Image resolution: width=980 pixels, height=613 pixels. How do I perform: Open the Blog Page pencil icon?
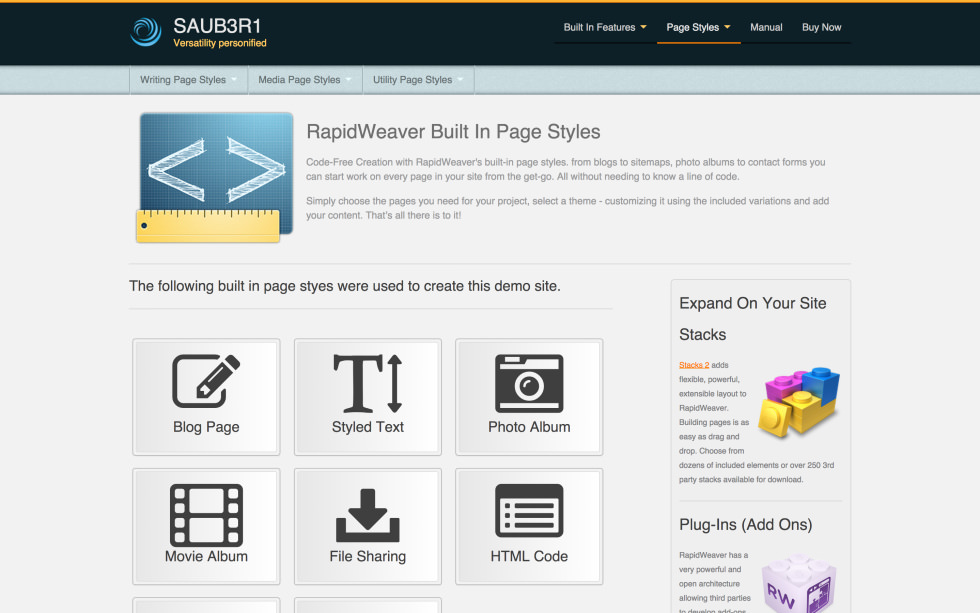tap(206, 381)
